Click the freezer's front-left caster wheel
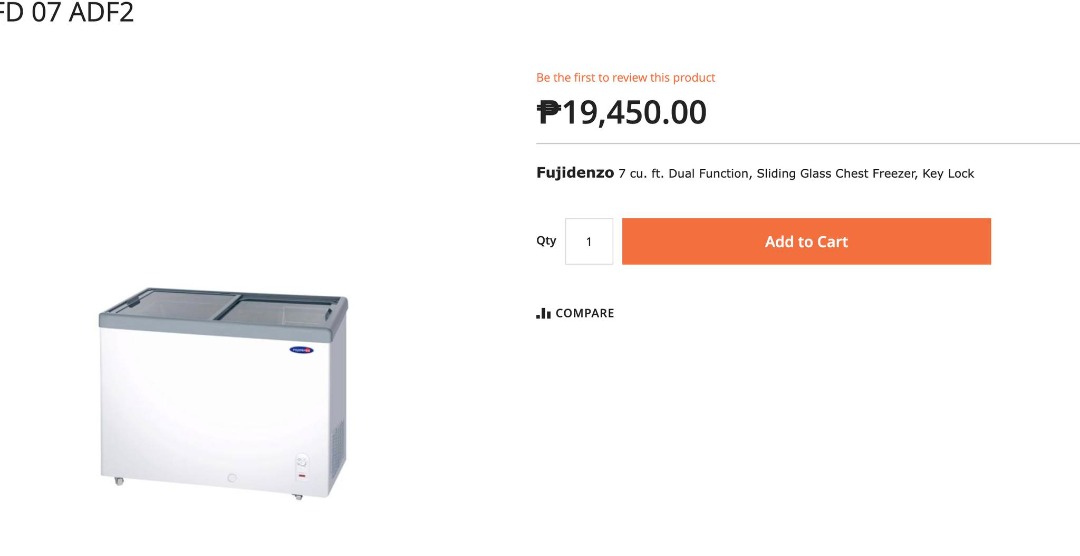This screenshot has height=556, width=1080. pos(120,482)
